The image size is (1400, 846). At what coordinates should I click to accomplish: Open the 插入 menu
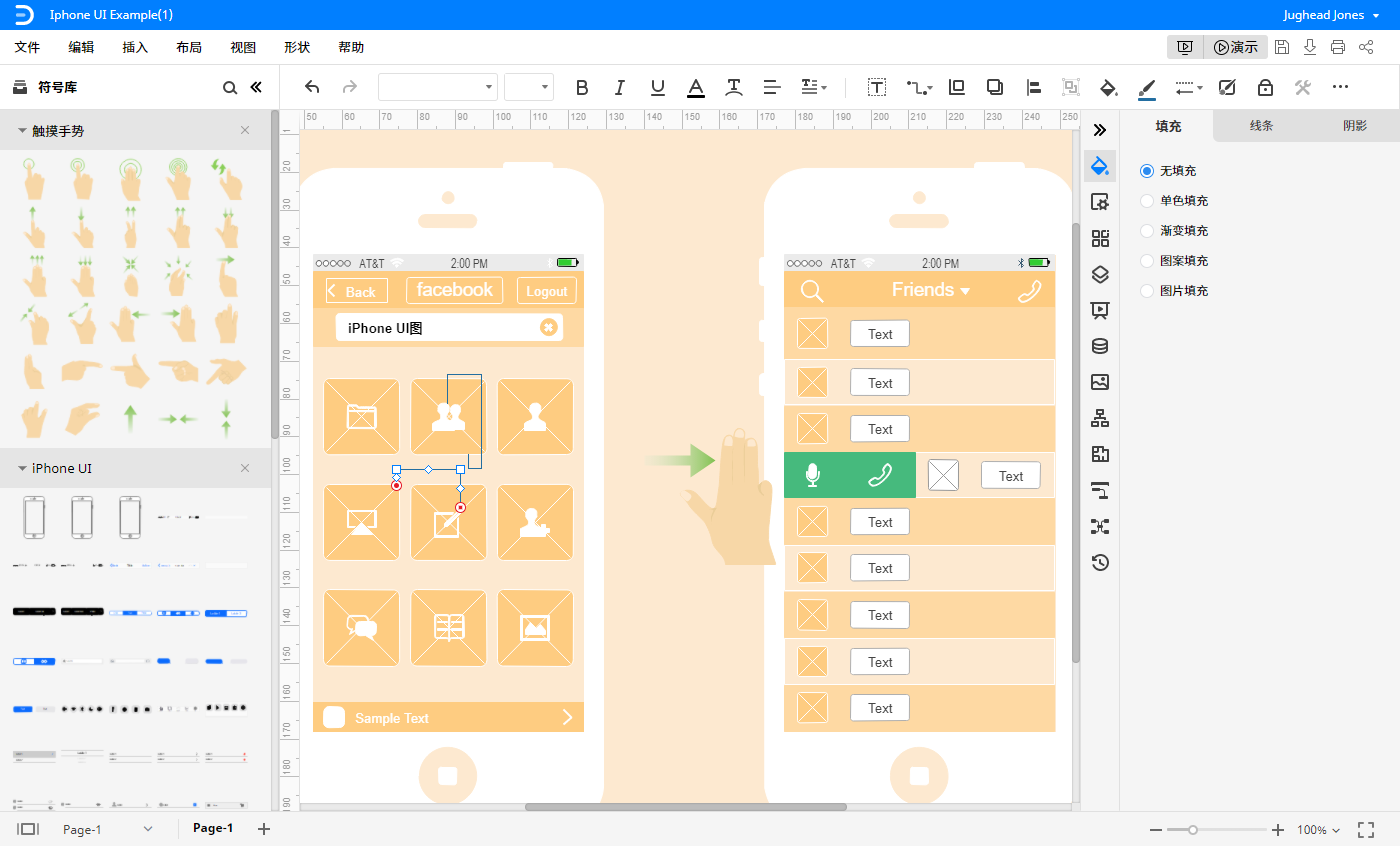click(x=135, y=47)
